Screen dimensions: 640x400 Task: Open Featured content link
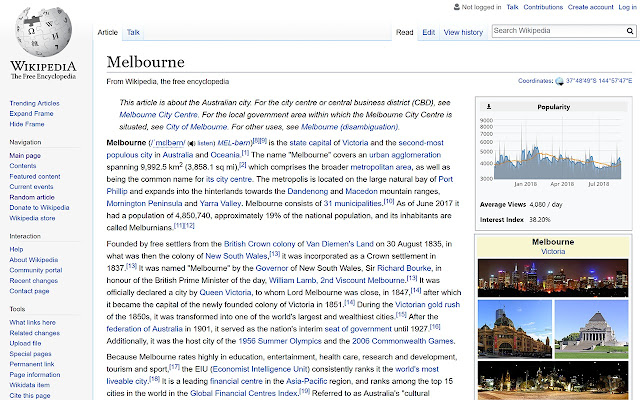(x=35, y=176)
